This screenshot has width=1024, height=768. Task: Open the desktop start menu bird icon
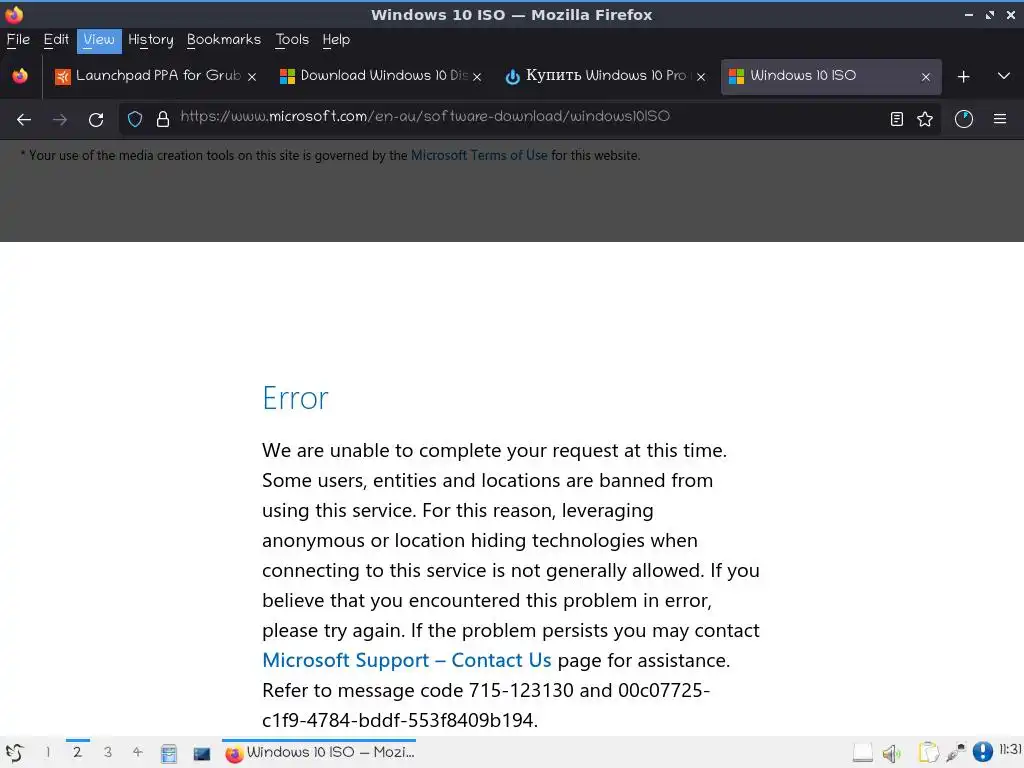15,752
